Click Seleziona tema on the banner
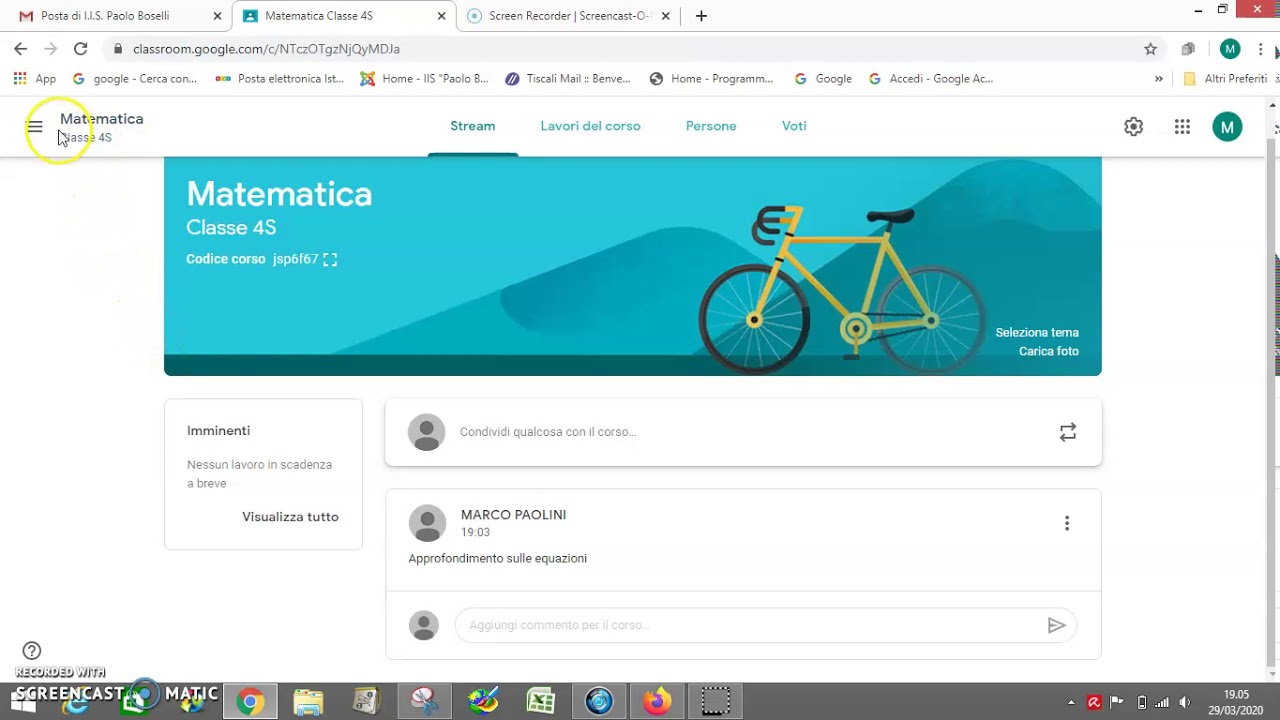The image size is (1280, 720). click(1037, 333)
